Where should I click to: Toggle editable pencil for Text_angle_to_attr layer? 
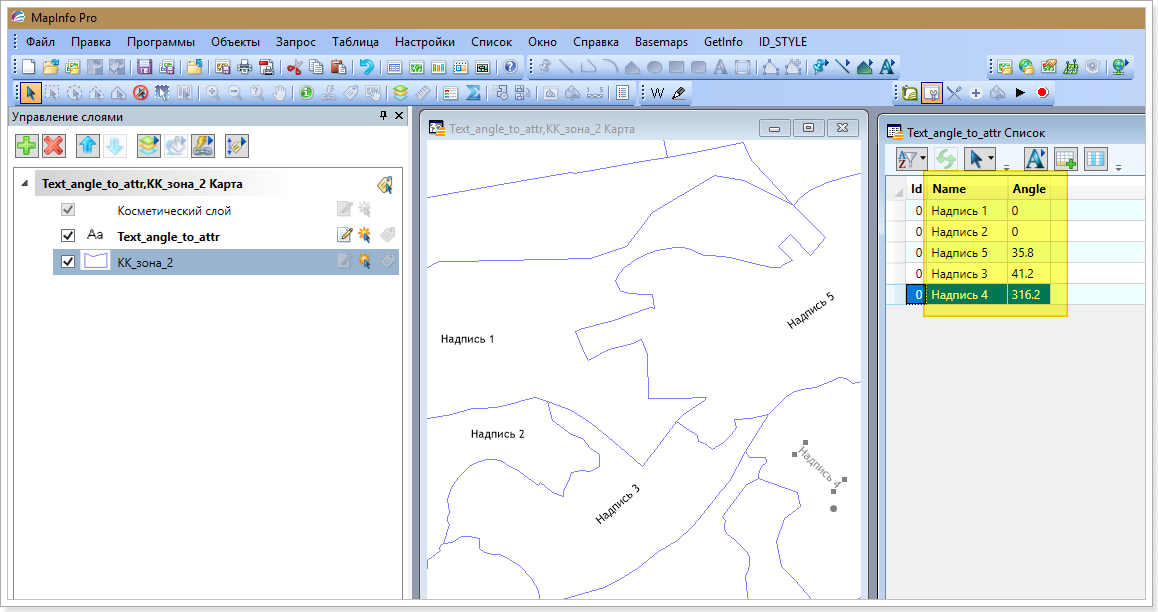(344, 236)
